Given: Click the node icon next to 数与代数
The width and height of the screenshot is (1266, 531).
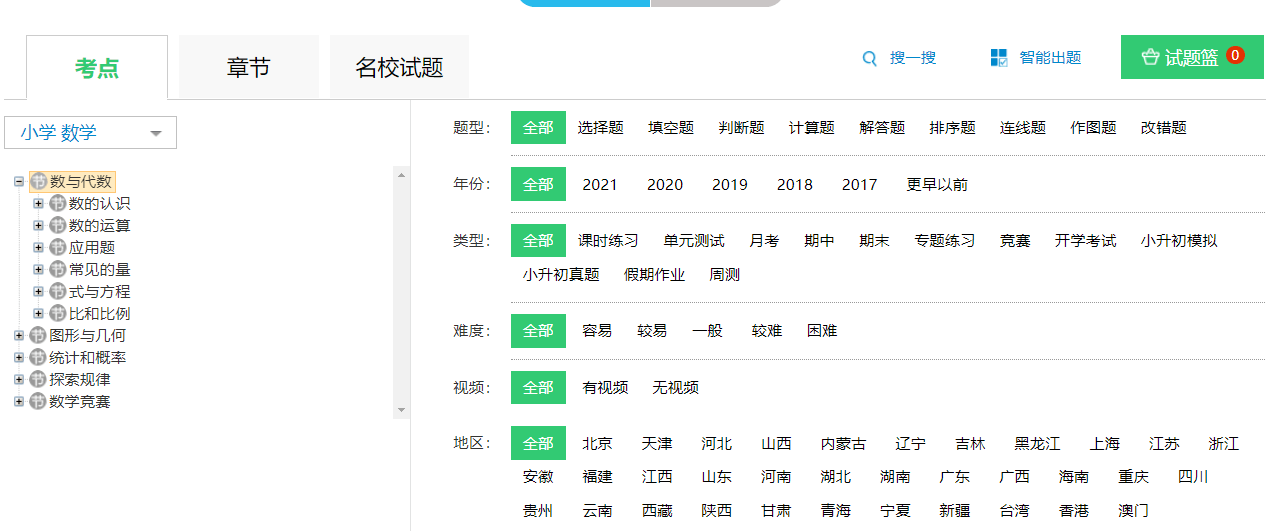Looking at the screenshot, I should pyautogui.click(x=39, y=182).
